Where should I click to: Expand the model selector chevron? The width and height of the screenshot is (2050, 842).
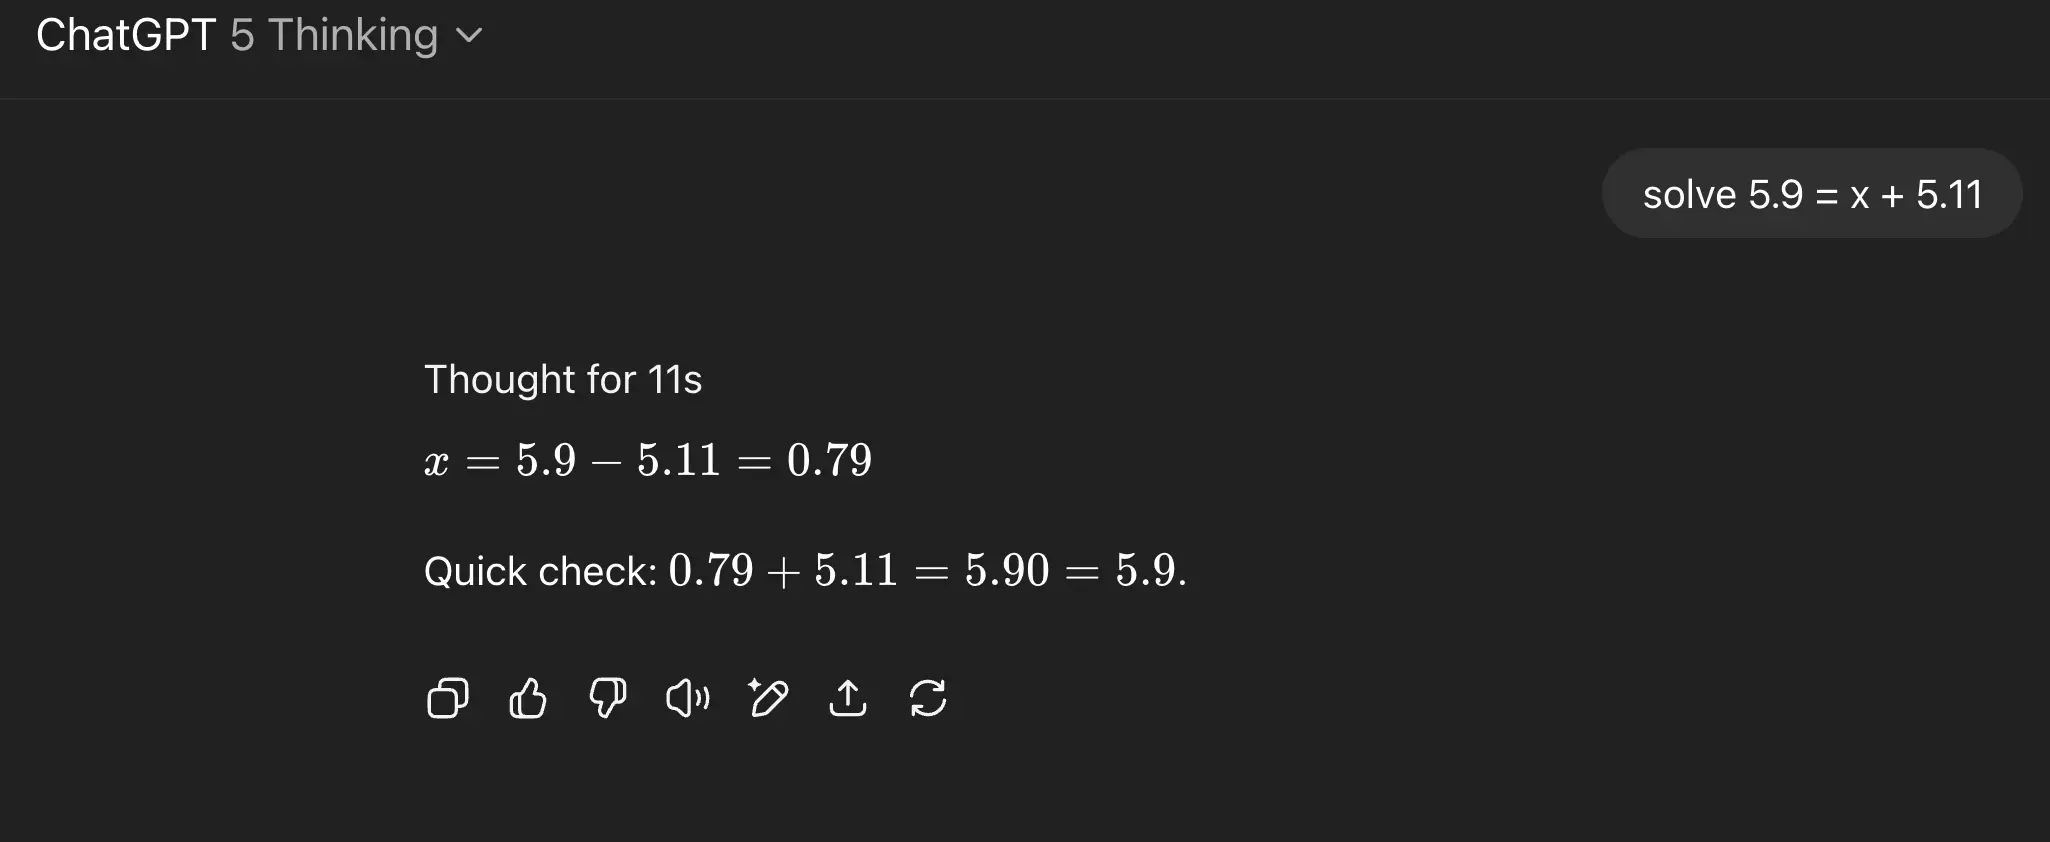click(x=469, y=36)
